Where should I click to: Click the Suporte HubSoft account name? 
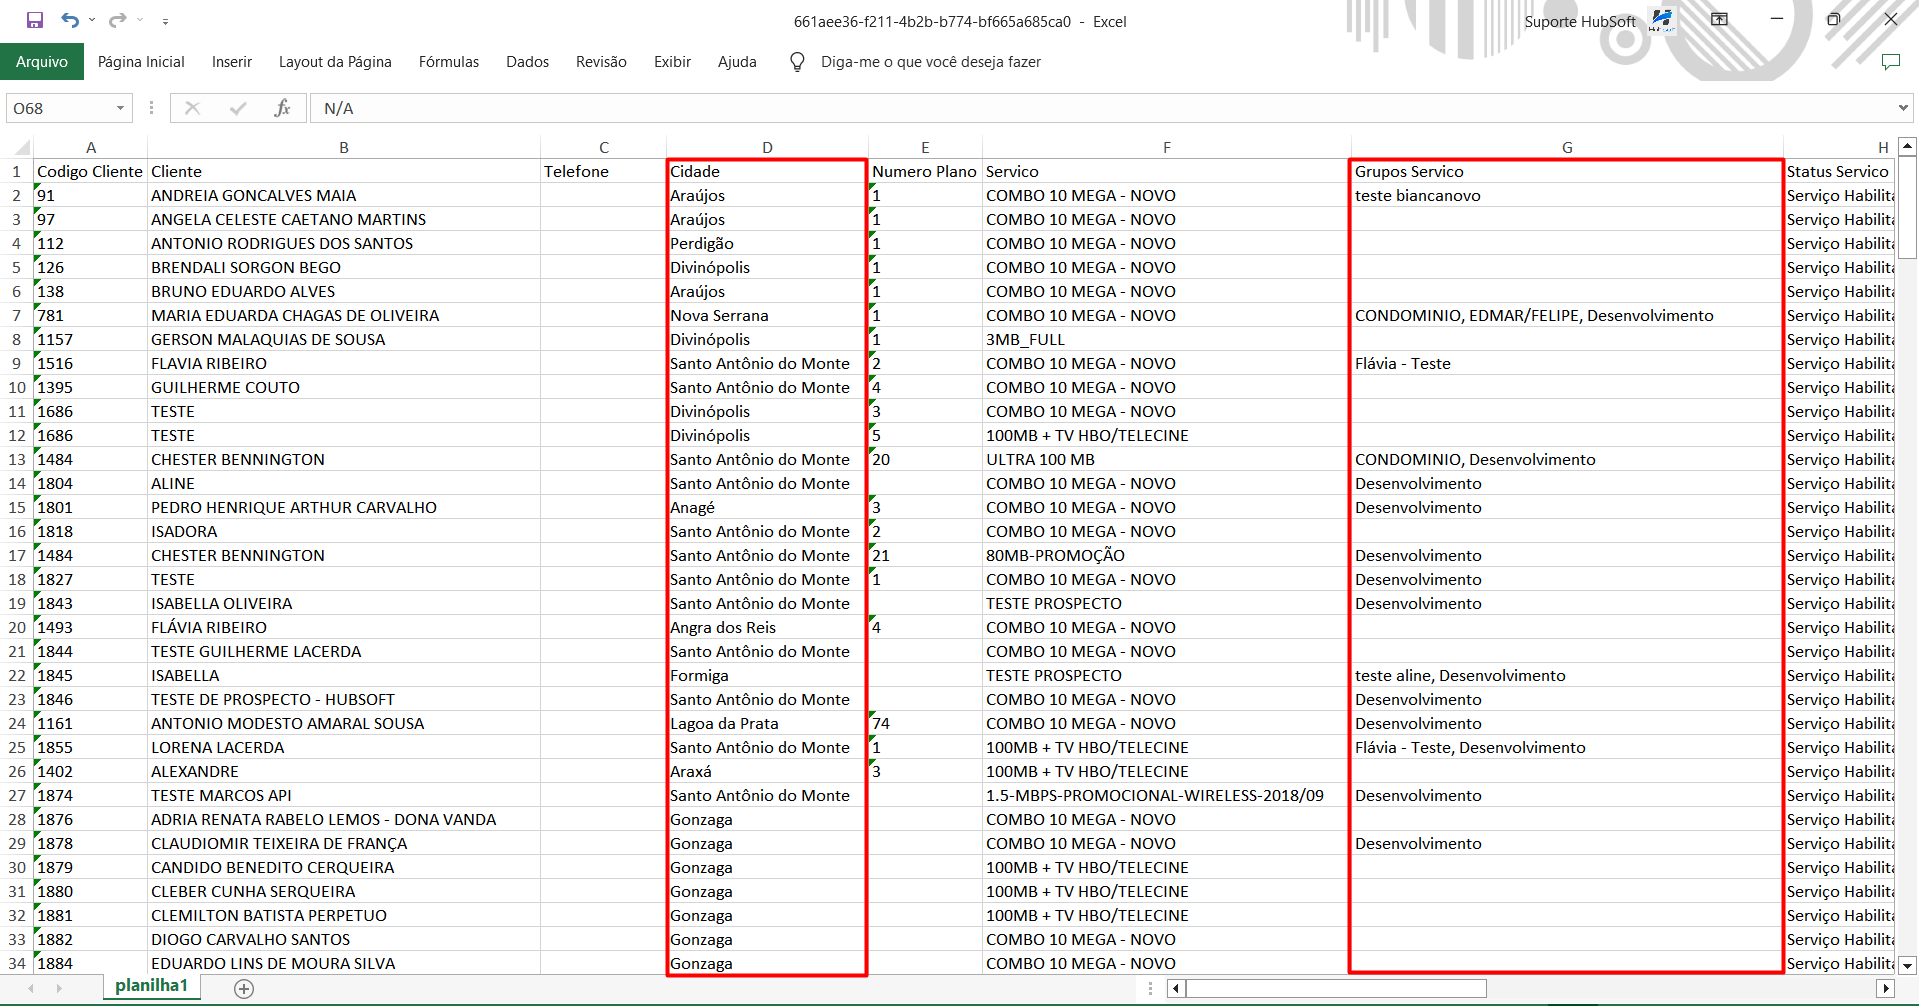[x=1580, y=21]
